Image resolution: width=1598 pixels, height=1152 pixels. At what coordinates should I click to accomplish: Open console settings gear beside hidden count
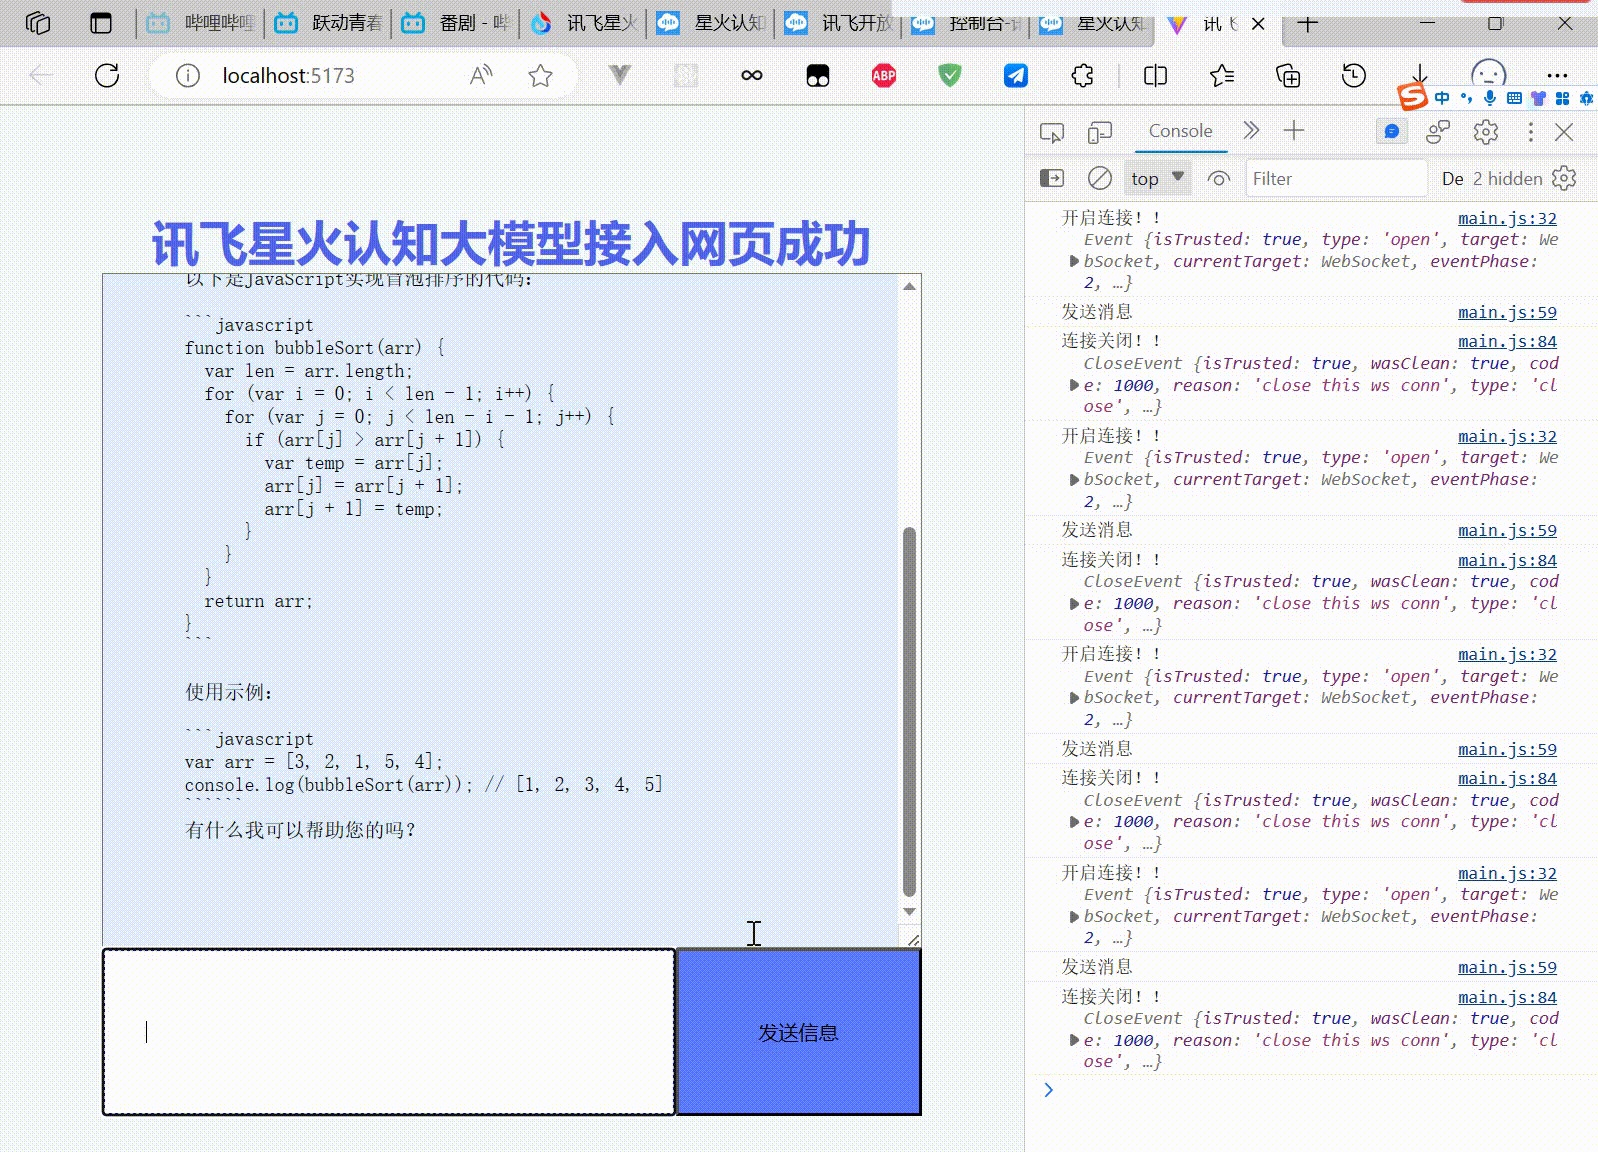pos(1565,178)
